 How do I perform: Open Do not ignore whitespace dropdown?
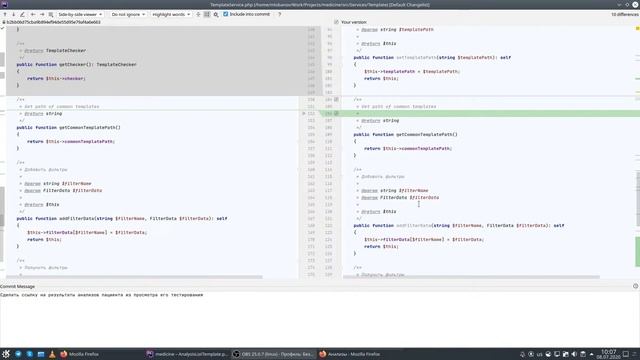128,14
